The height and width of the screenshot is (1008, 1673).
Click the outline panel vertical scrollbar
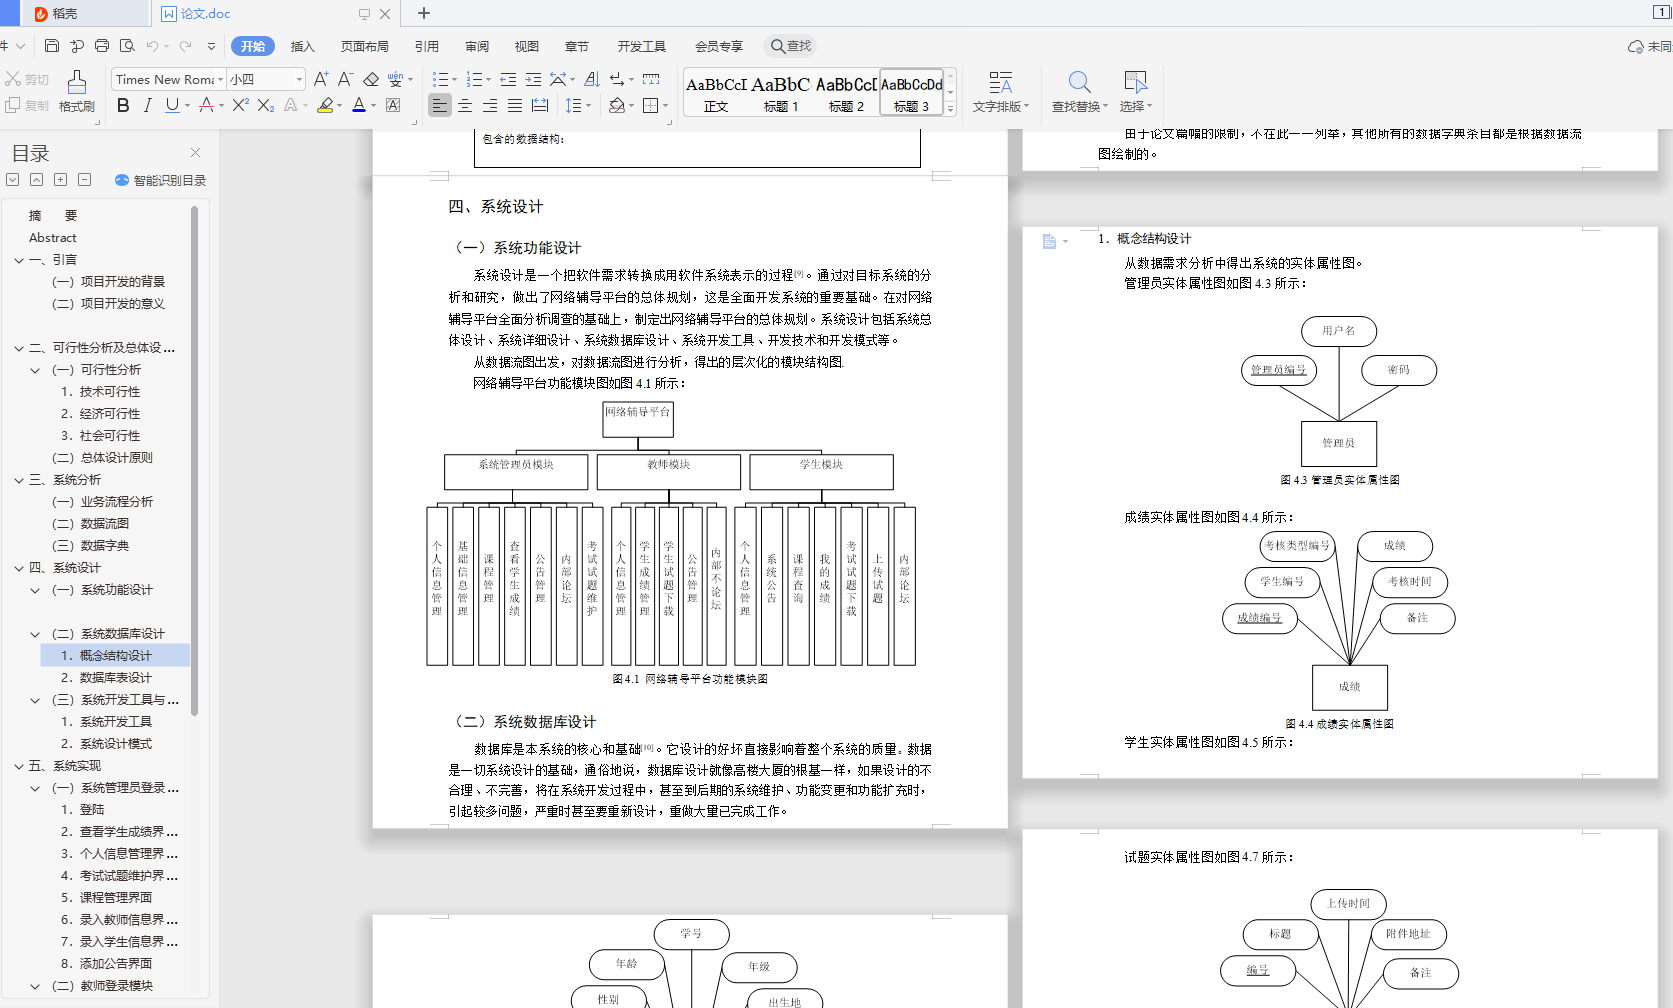coord(194,460)
